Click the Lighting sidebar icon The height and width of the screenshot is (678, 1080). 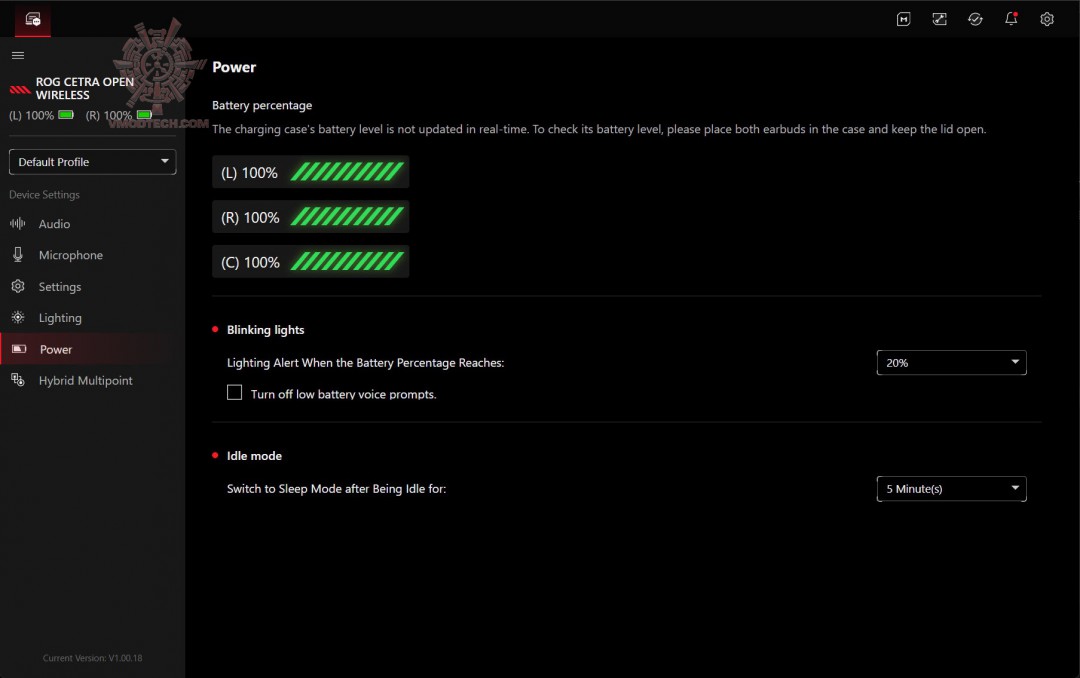(18, 317)
